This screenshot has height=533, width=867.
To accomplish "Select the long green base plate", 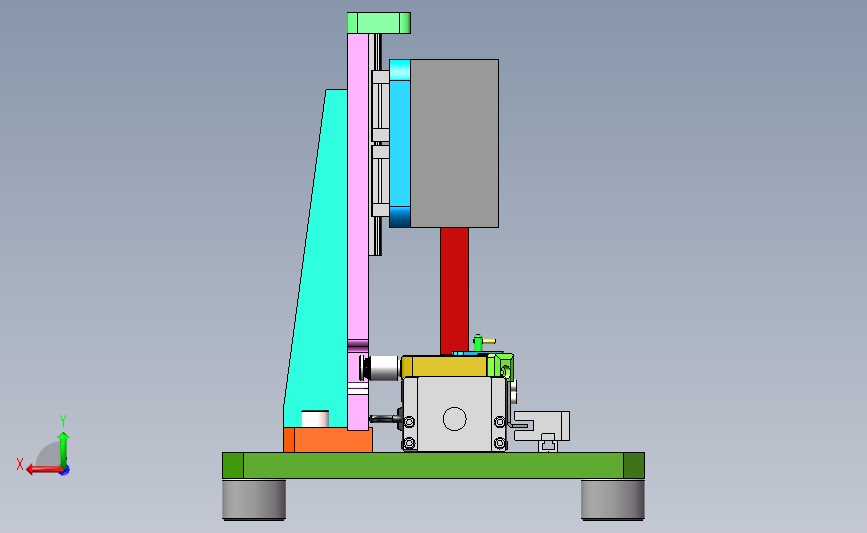I will 434,465.
